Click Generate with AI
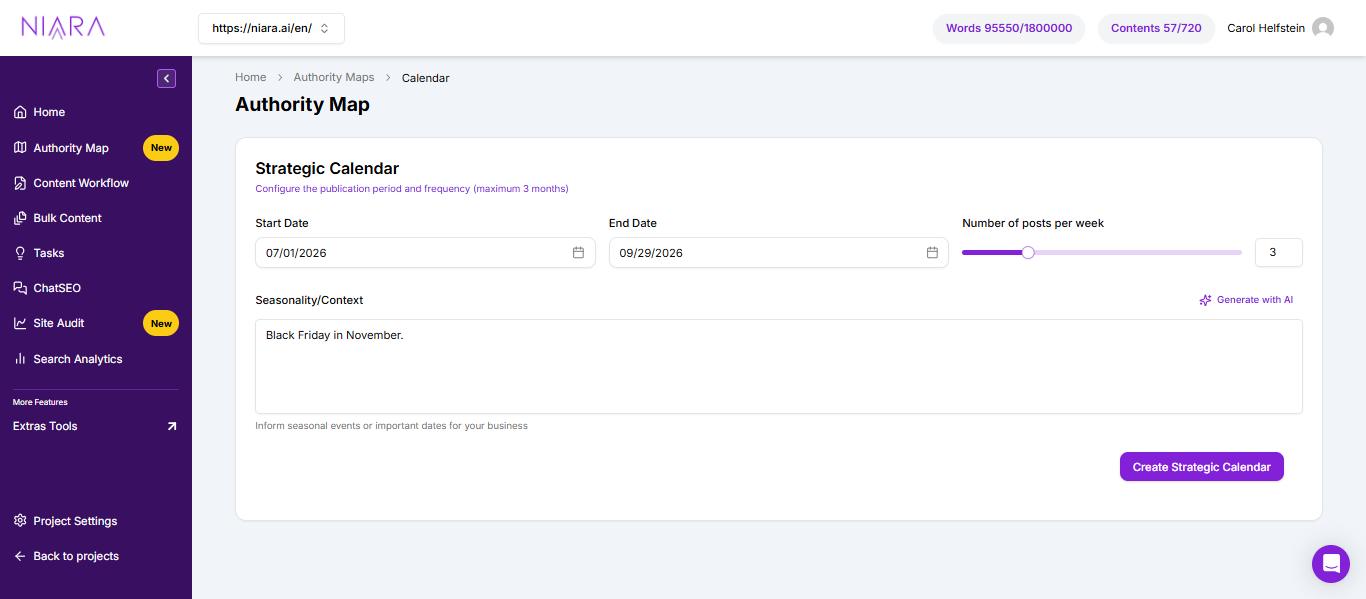 (1246, 300)
